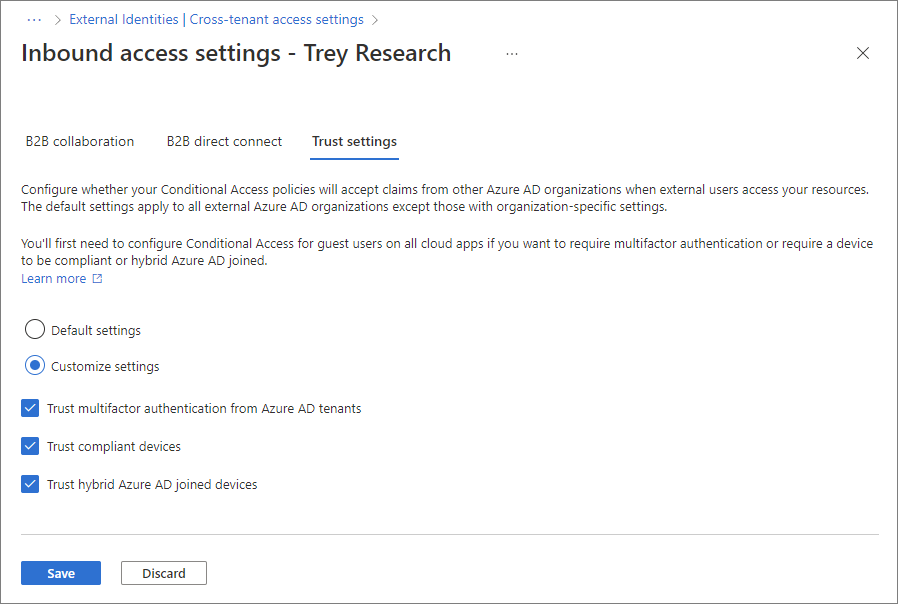Image resolution: width=898 pixels, height=604 pixels.
Task: Click the Discard button
Action: [163, 573]
